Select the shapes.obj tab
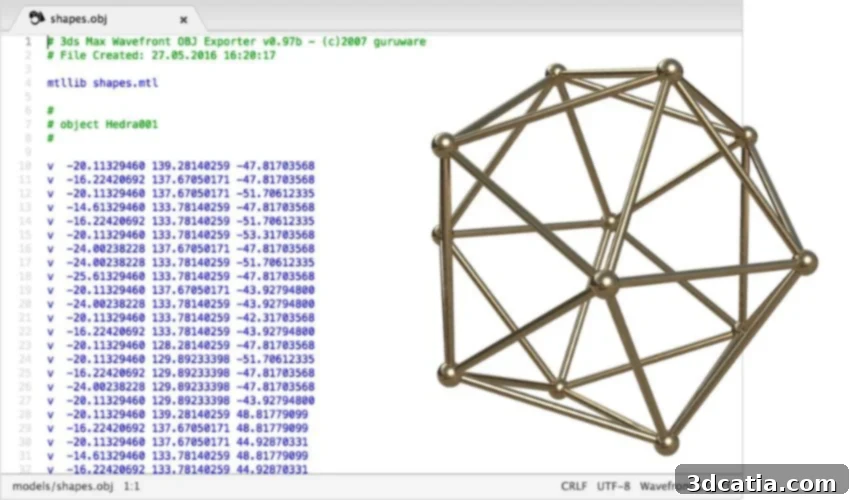Screen dimensions: 850x500 tap(107, 19)
